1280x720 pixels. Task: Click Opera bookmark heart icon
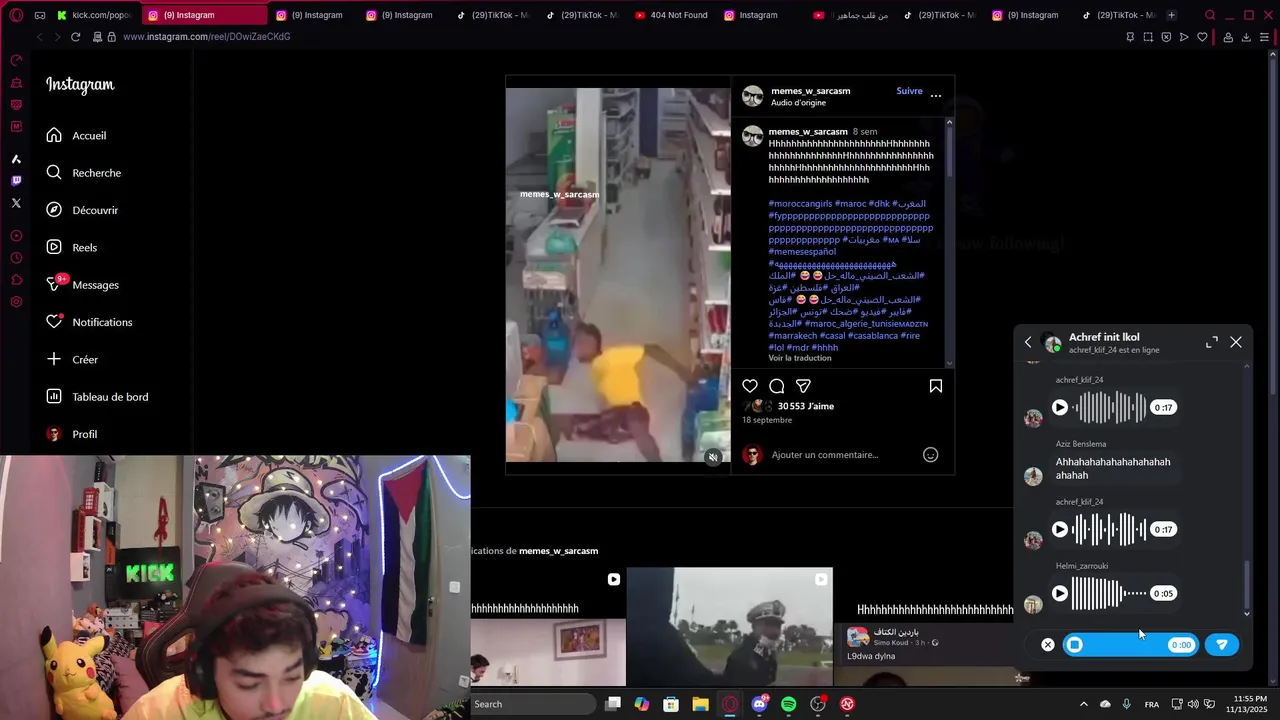[1202, 37]
